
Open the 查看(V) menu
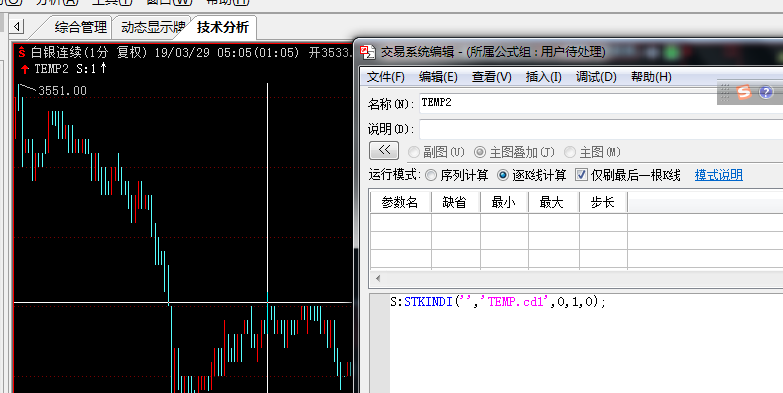pyautogui.click(x=492, y=77)
